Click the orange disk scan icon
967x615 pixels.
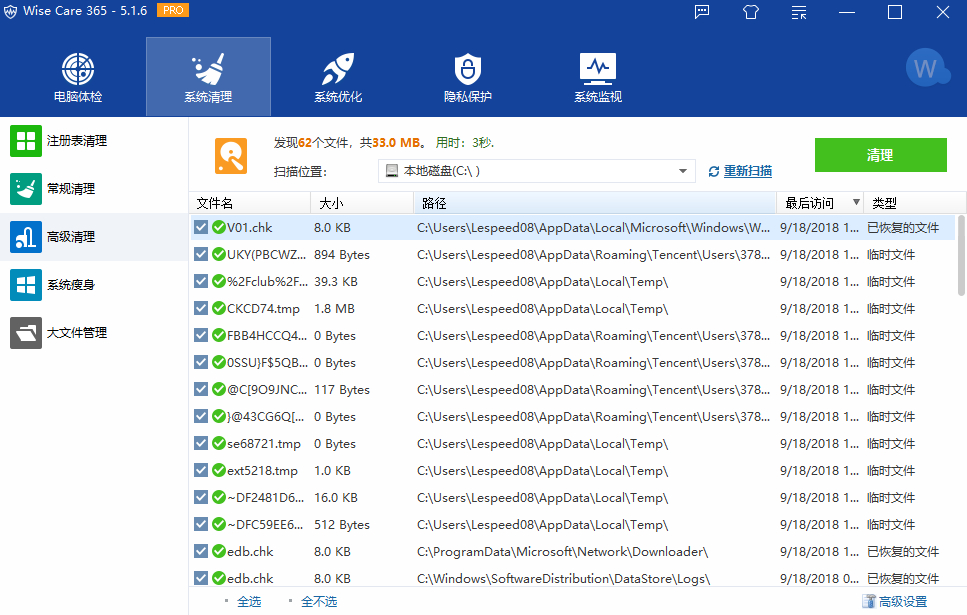pyautogui.click(x=231, y=156)
